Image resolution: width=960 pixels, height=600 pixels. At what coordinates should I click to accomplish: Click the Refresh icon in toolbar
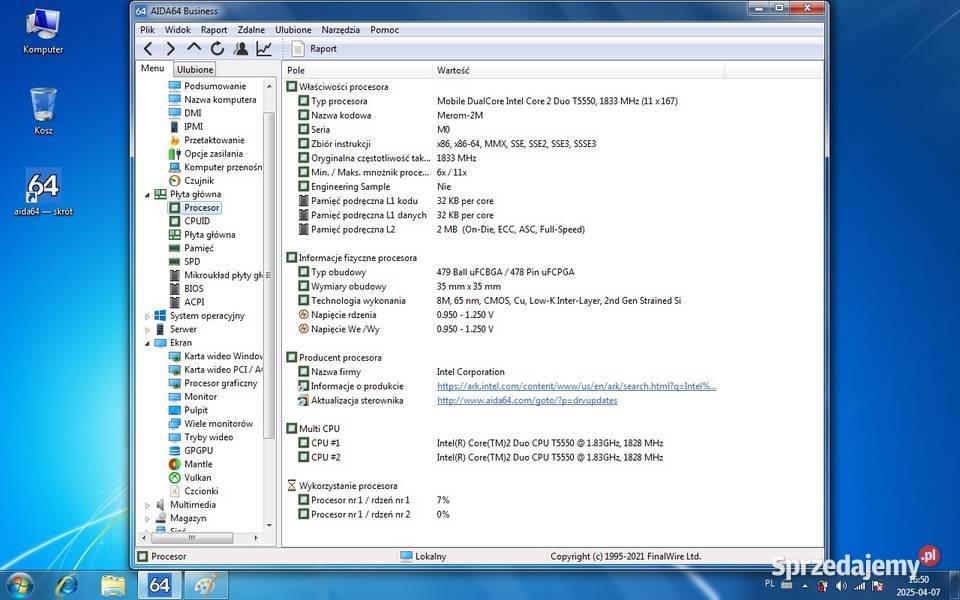coord(217,48)
